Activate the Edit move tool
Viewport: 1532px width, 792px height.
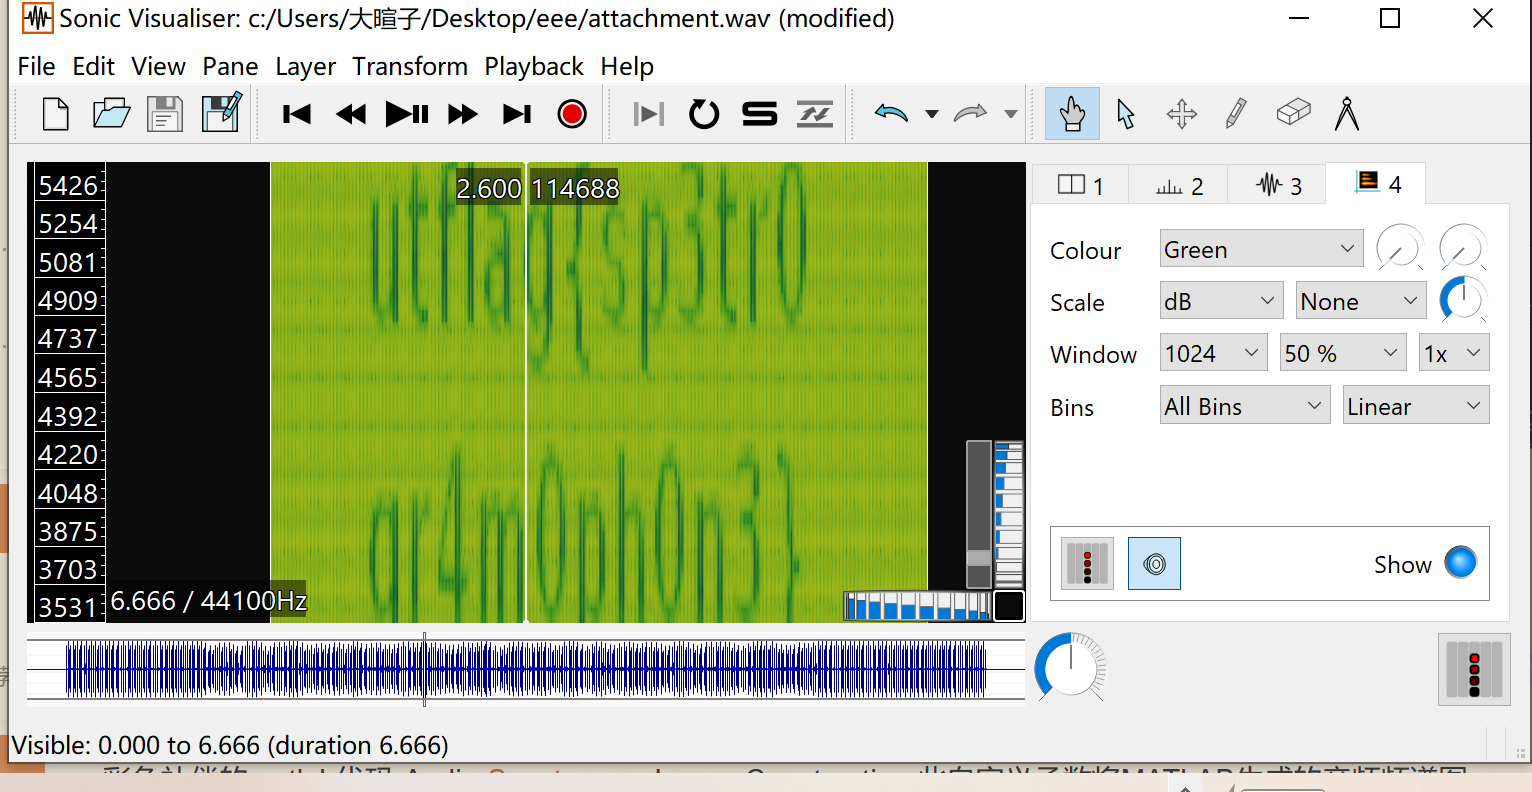click(x=1182, y=114)
